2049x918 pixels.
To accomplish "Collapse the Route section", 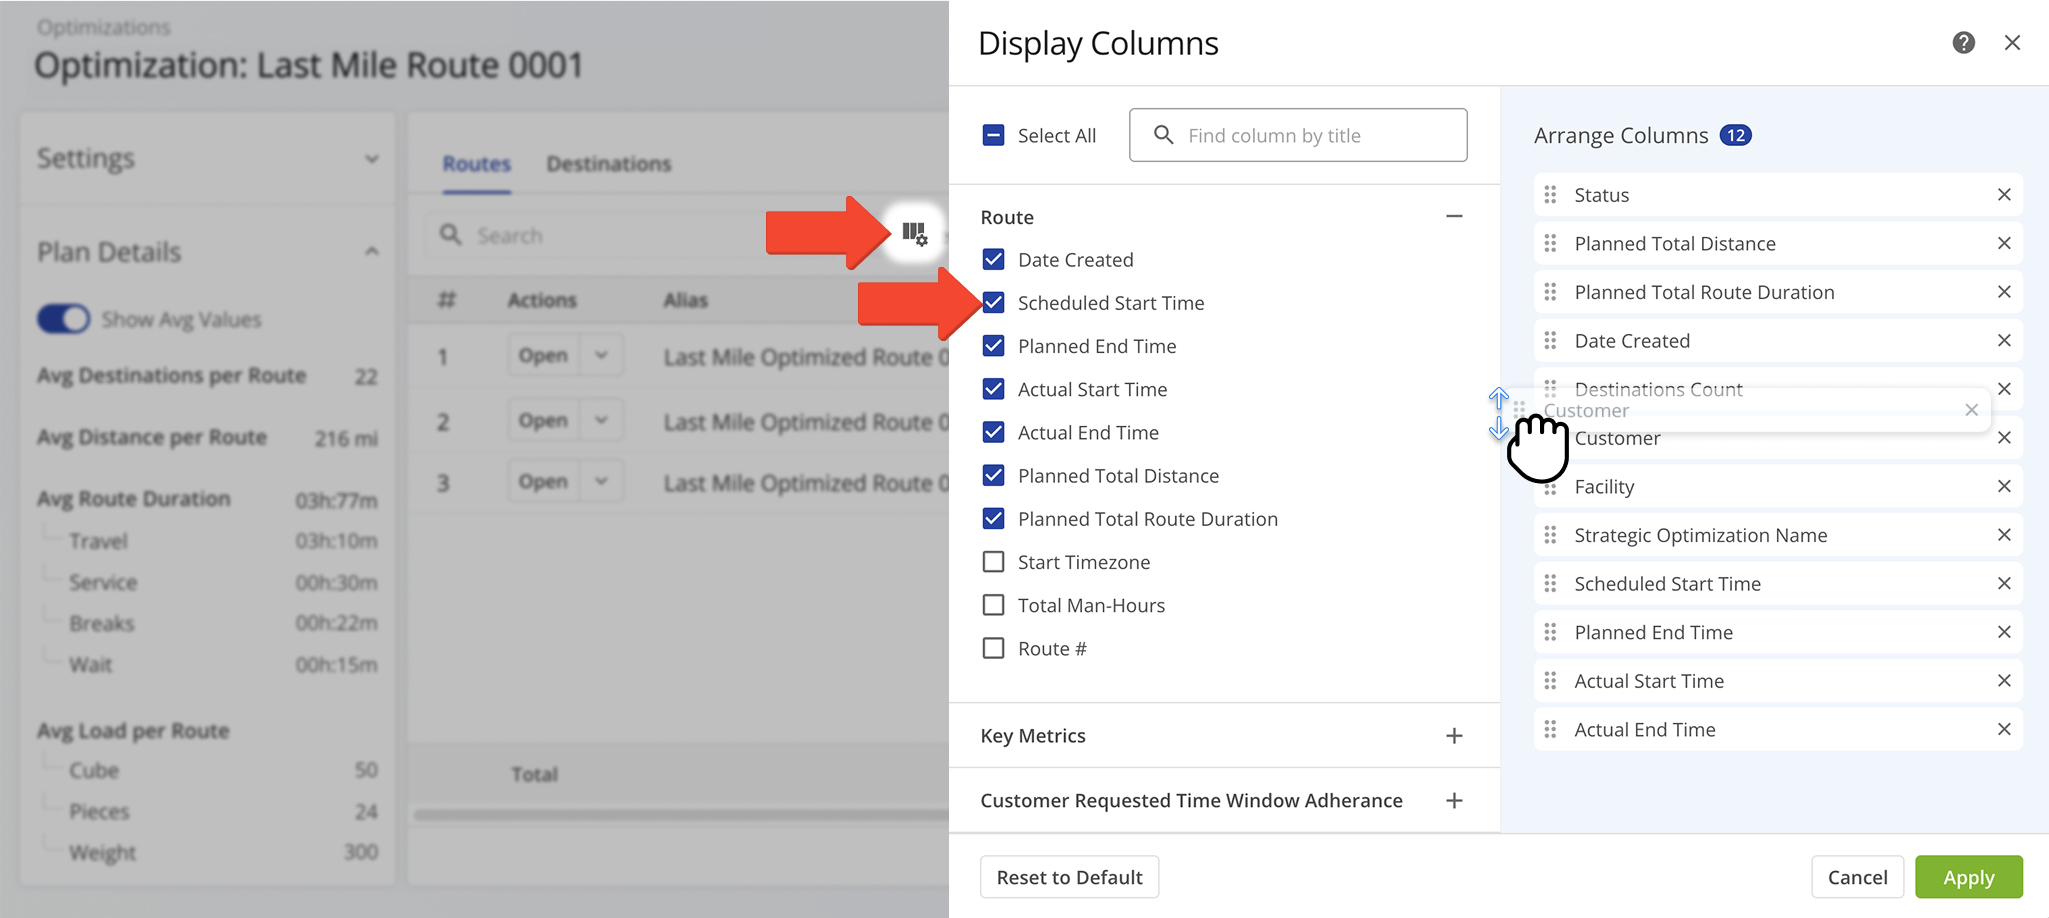I will point(1454,217).
